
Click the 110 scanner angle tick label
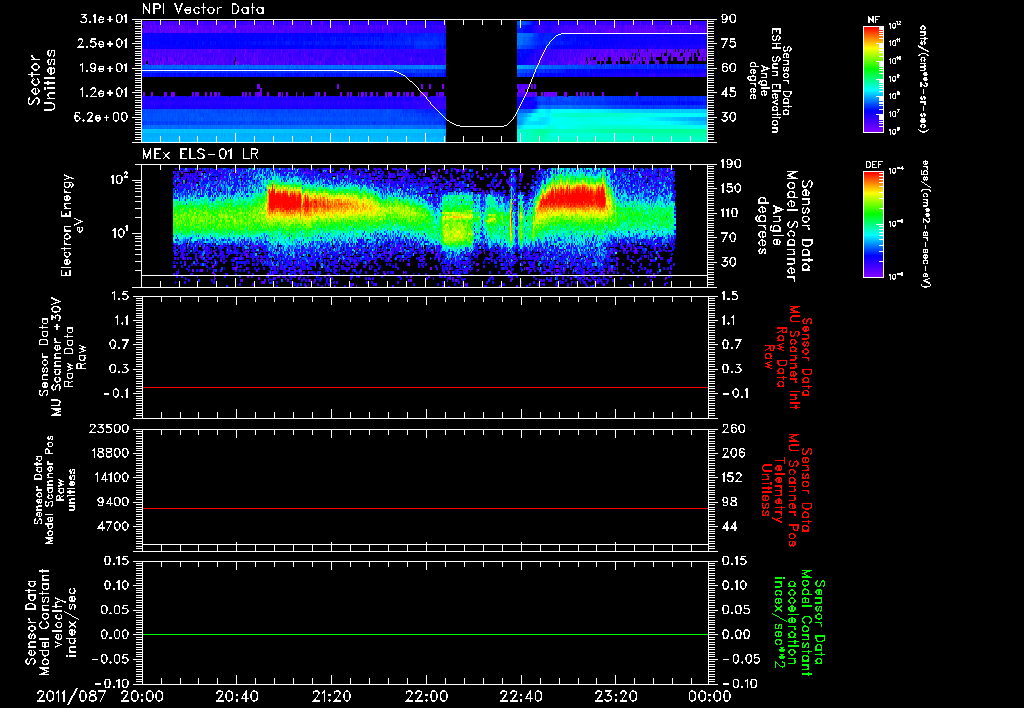point(731,213)
